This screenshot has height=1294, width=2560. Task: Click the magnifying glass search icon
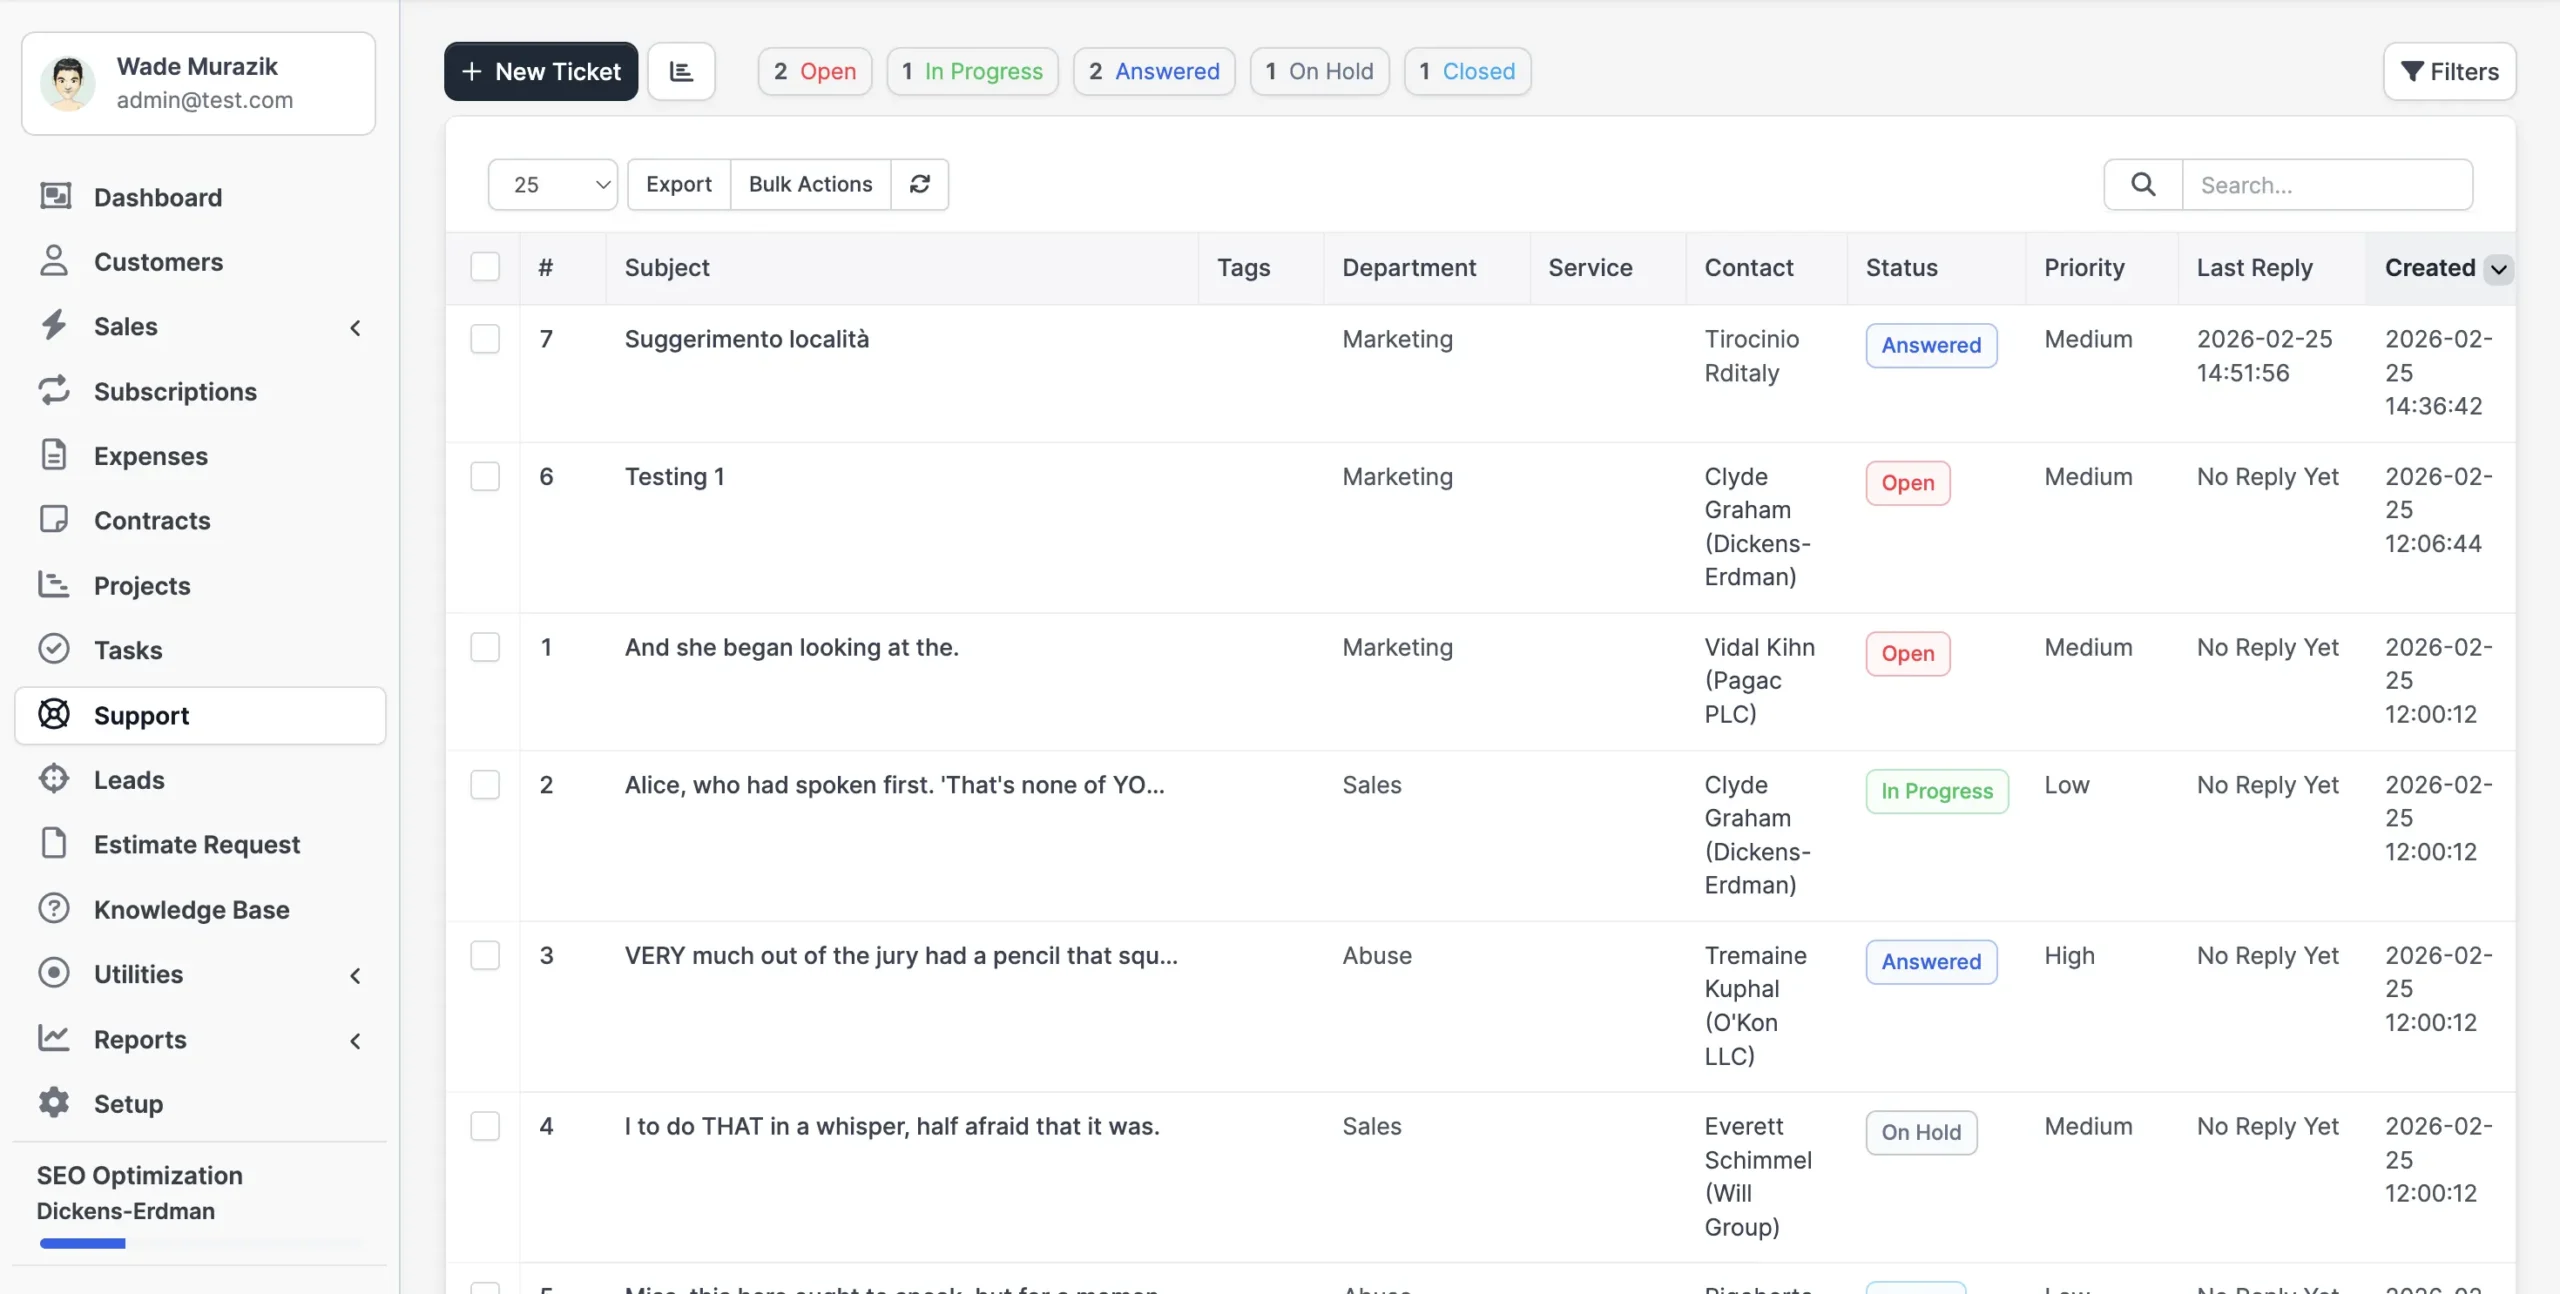(x=2142, y=184)
